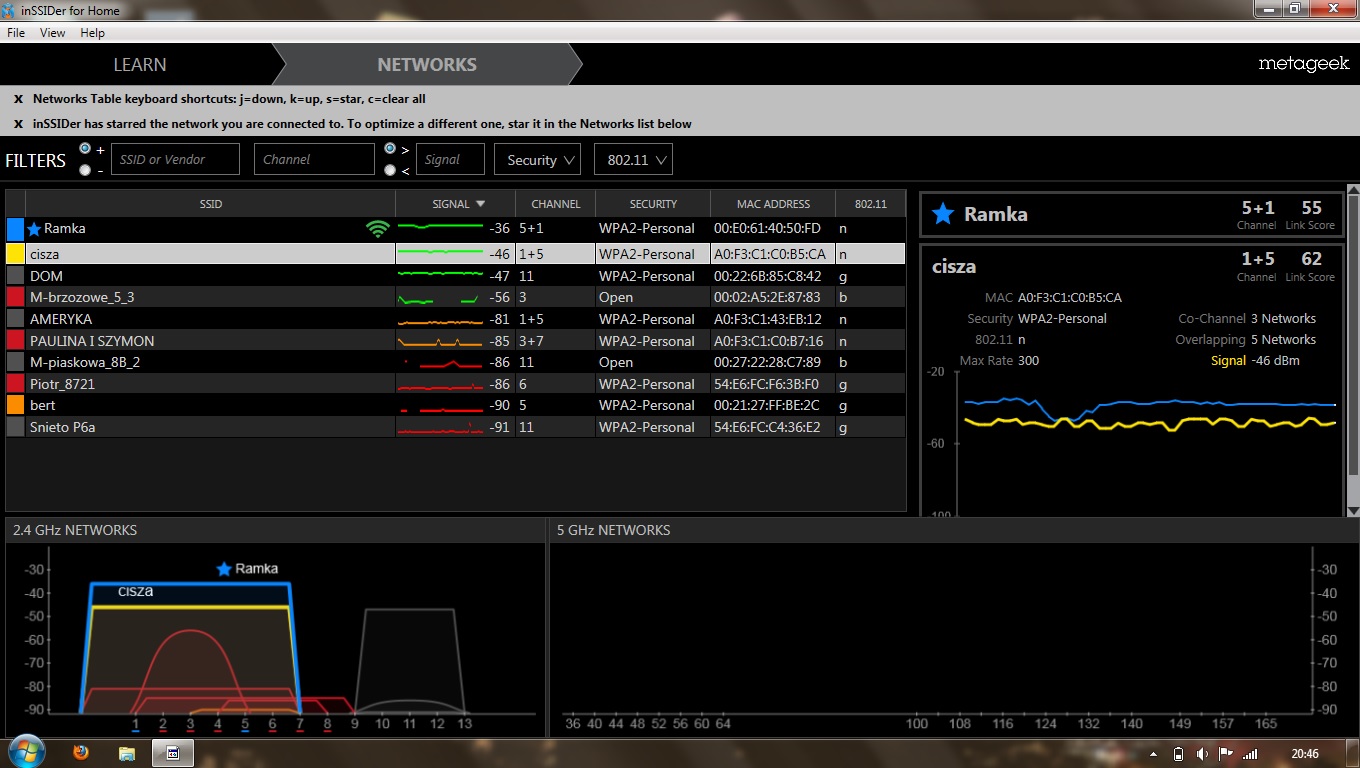Screen dimensions: 1360x768
Task: Switch to the NETWORKS tab
Action: tap(427, 65)
